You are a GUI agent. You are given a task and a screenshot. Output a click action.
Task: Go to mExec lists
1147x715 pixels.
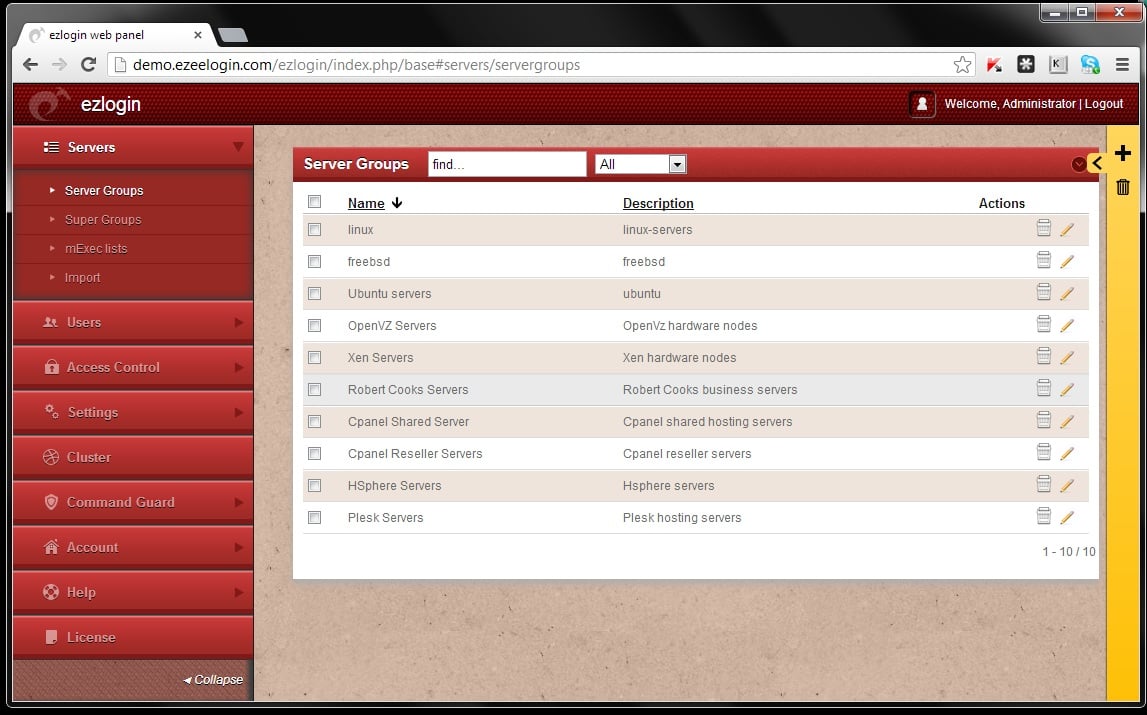click(x=96, y=249)
